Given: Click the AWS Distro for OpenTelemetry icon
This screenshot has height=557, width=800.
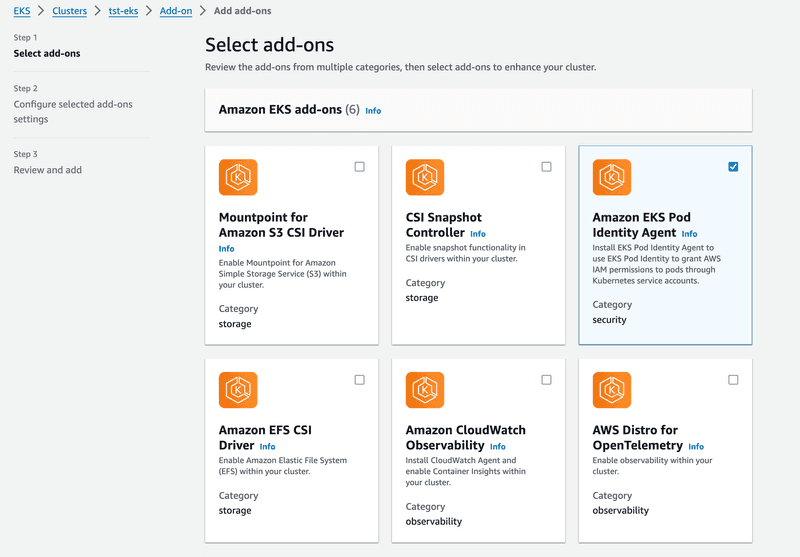Looking at the screenshot, I should [x=612, y=390].
